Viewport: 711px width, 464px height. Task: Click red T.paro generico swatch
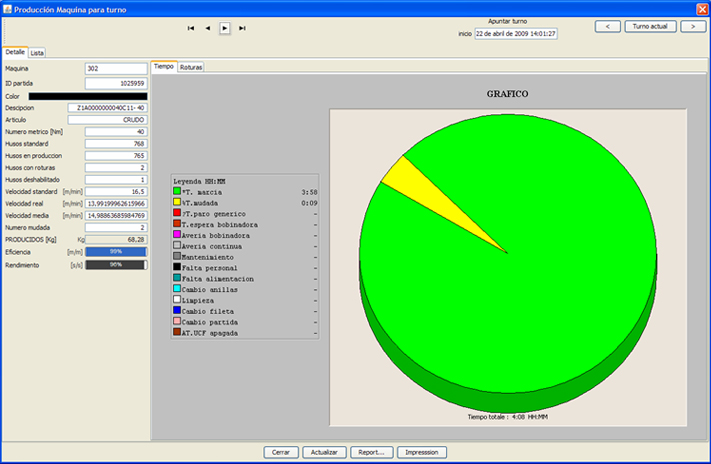pyautogui.click(x=177, y=213)
